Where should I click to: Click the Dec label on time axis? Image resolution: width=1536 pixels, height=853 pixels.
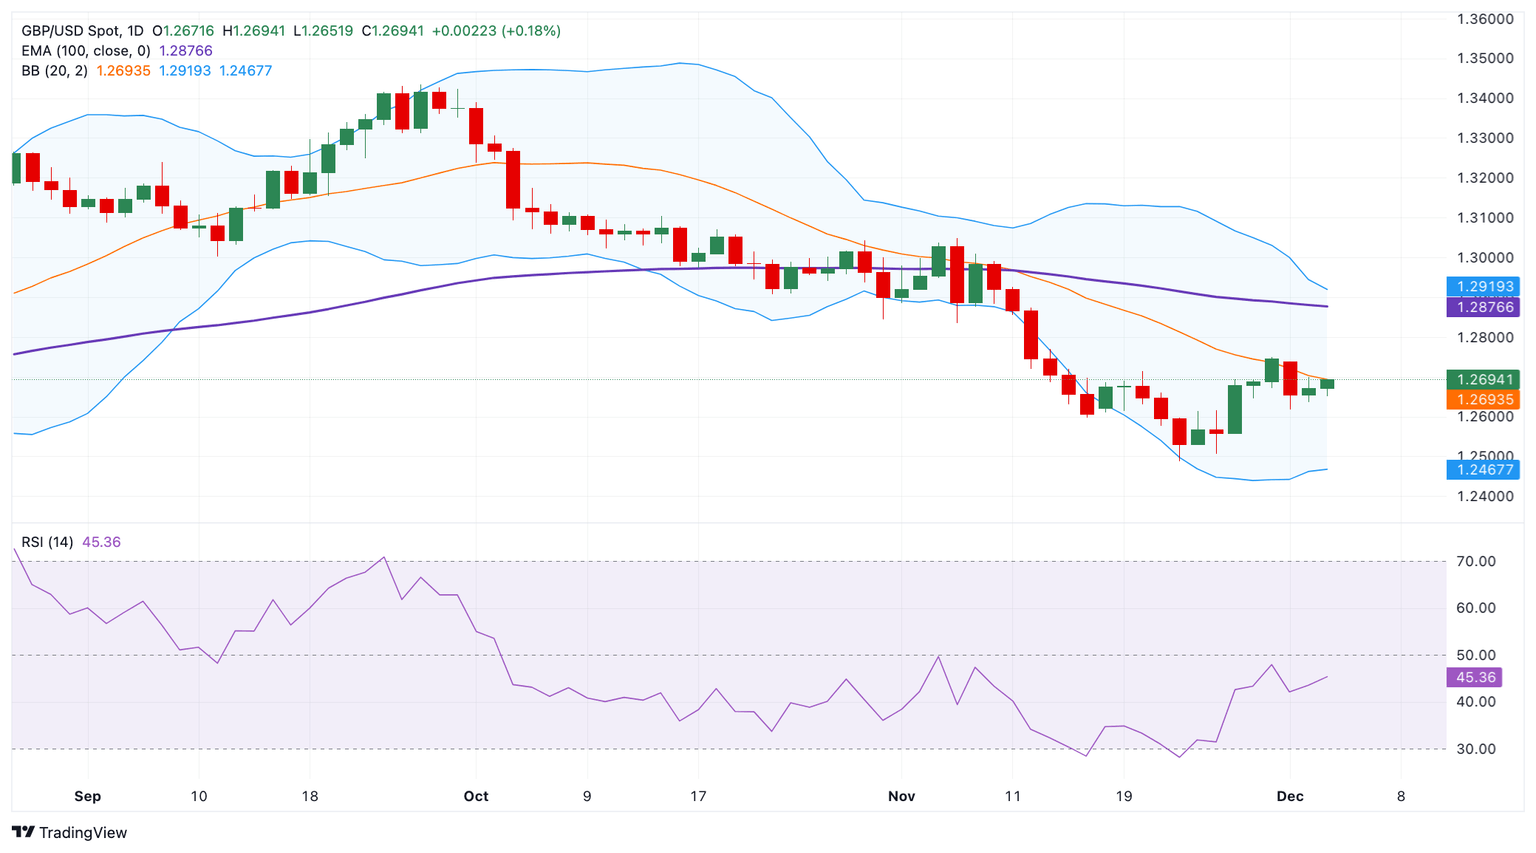point(1290,796)
